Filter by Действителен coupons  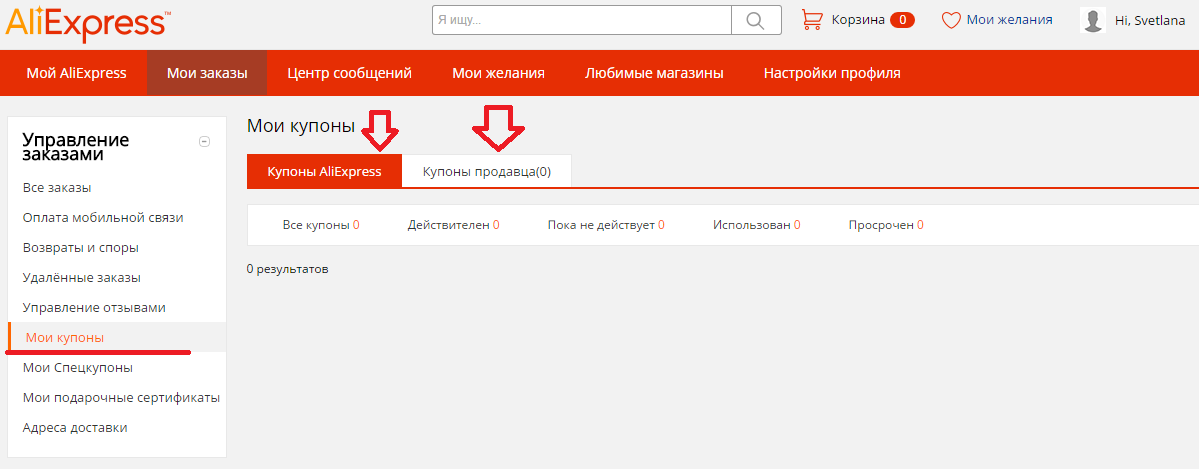pos(453,225)
